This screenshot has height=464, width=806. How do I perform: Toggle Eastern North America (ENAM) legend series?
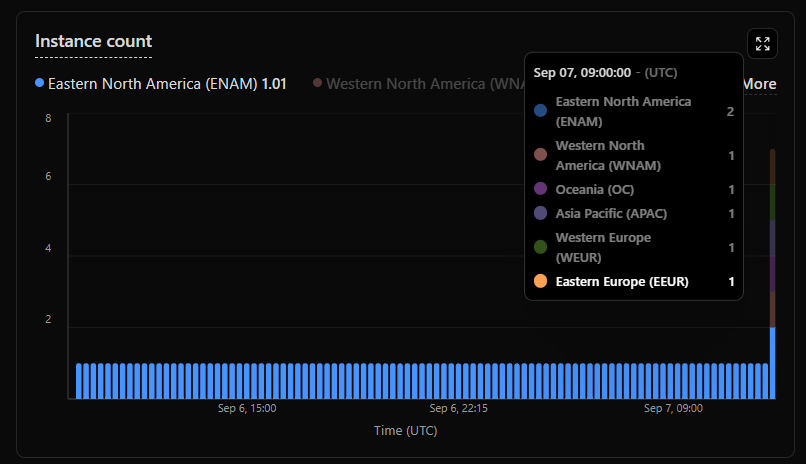[161, 84]
